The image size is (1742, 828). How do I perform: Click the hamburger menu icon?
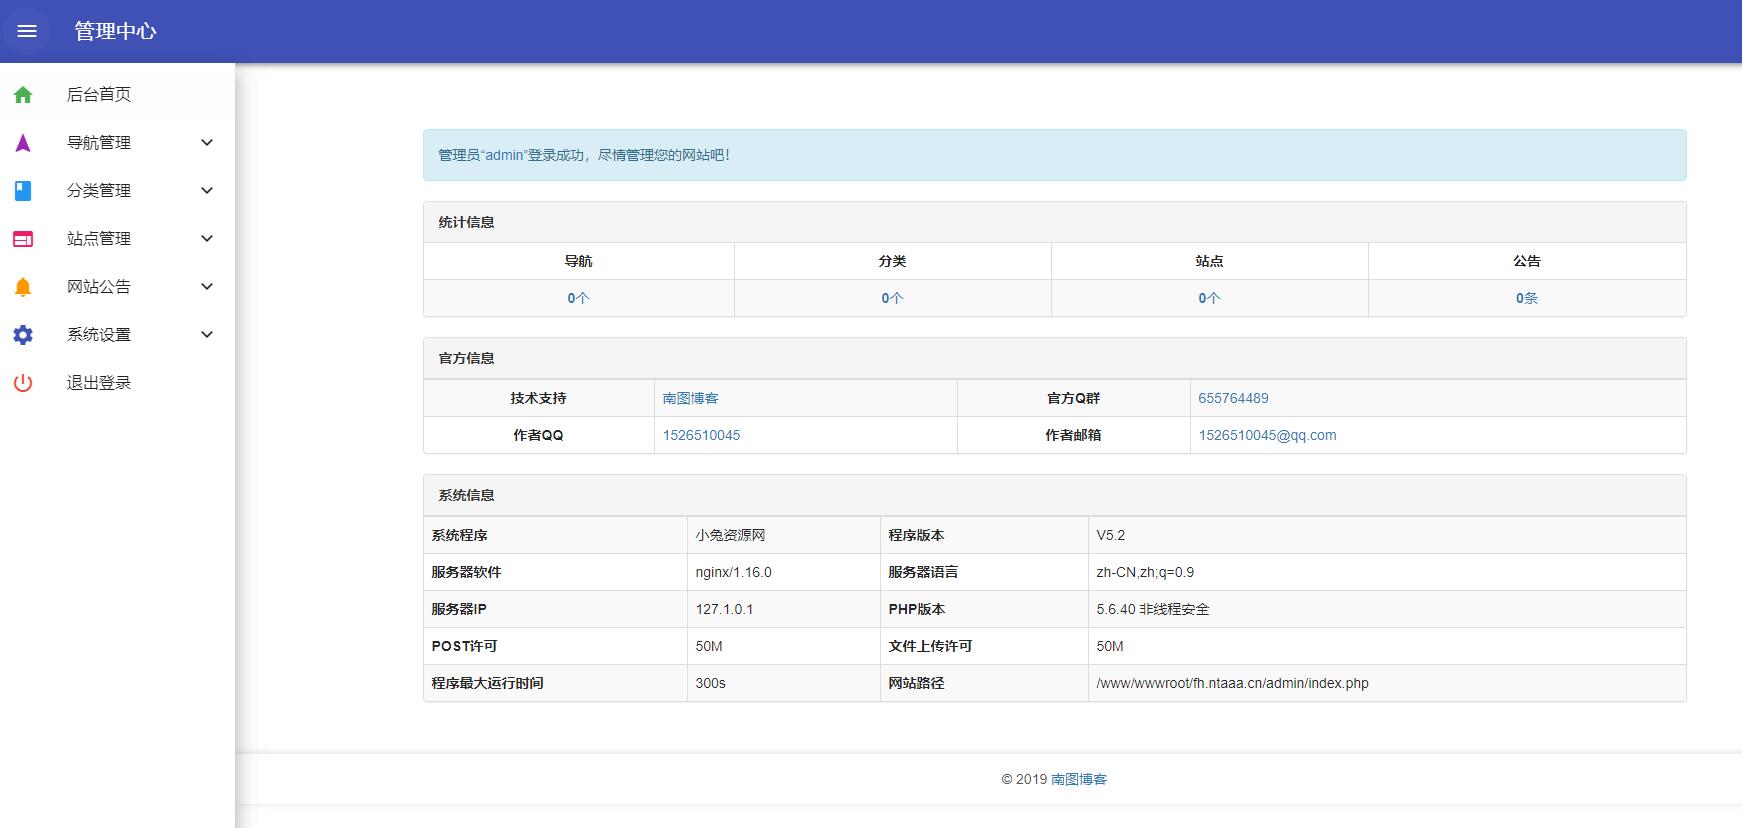[x=27, y=31]
